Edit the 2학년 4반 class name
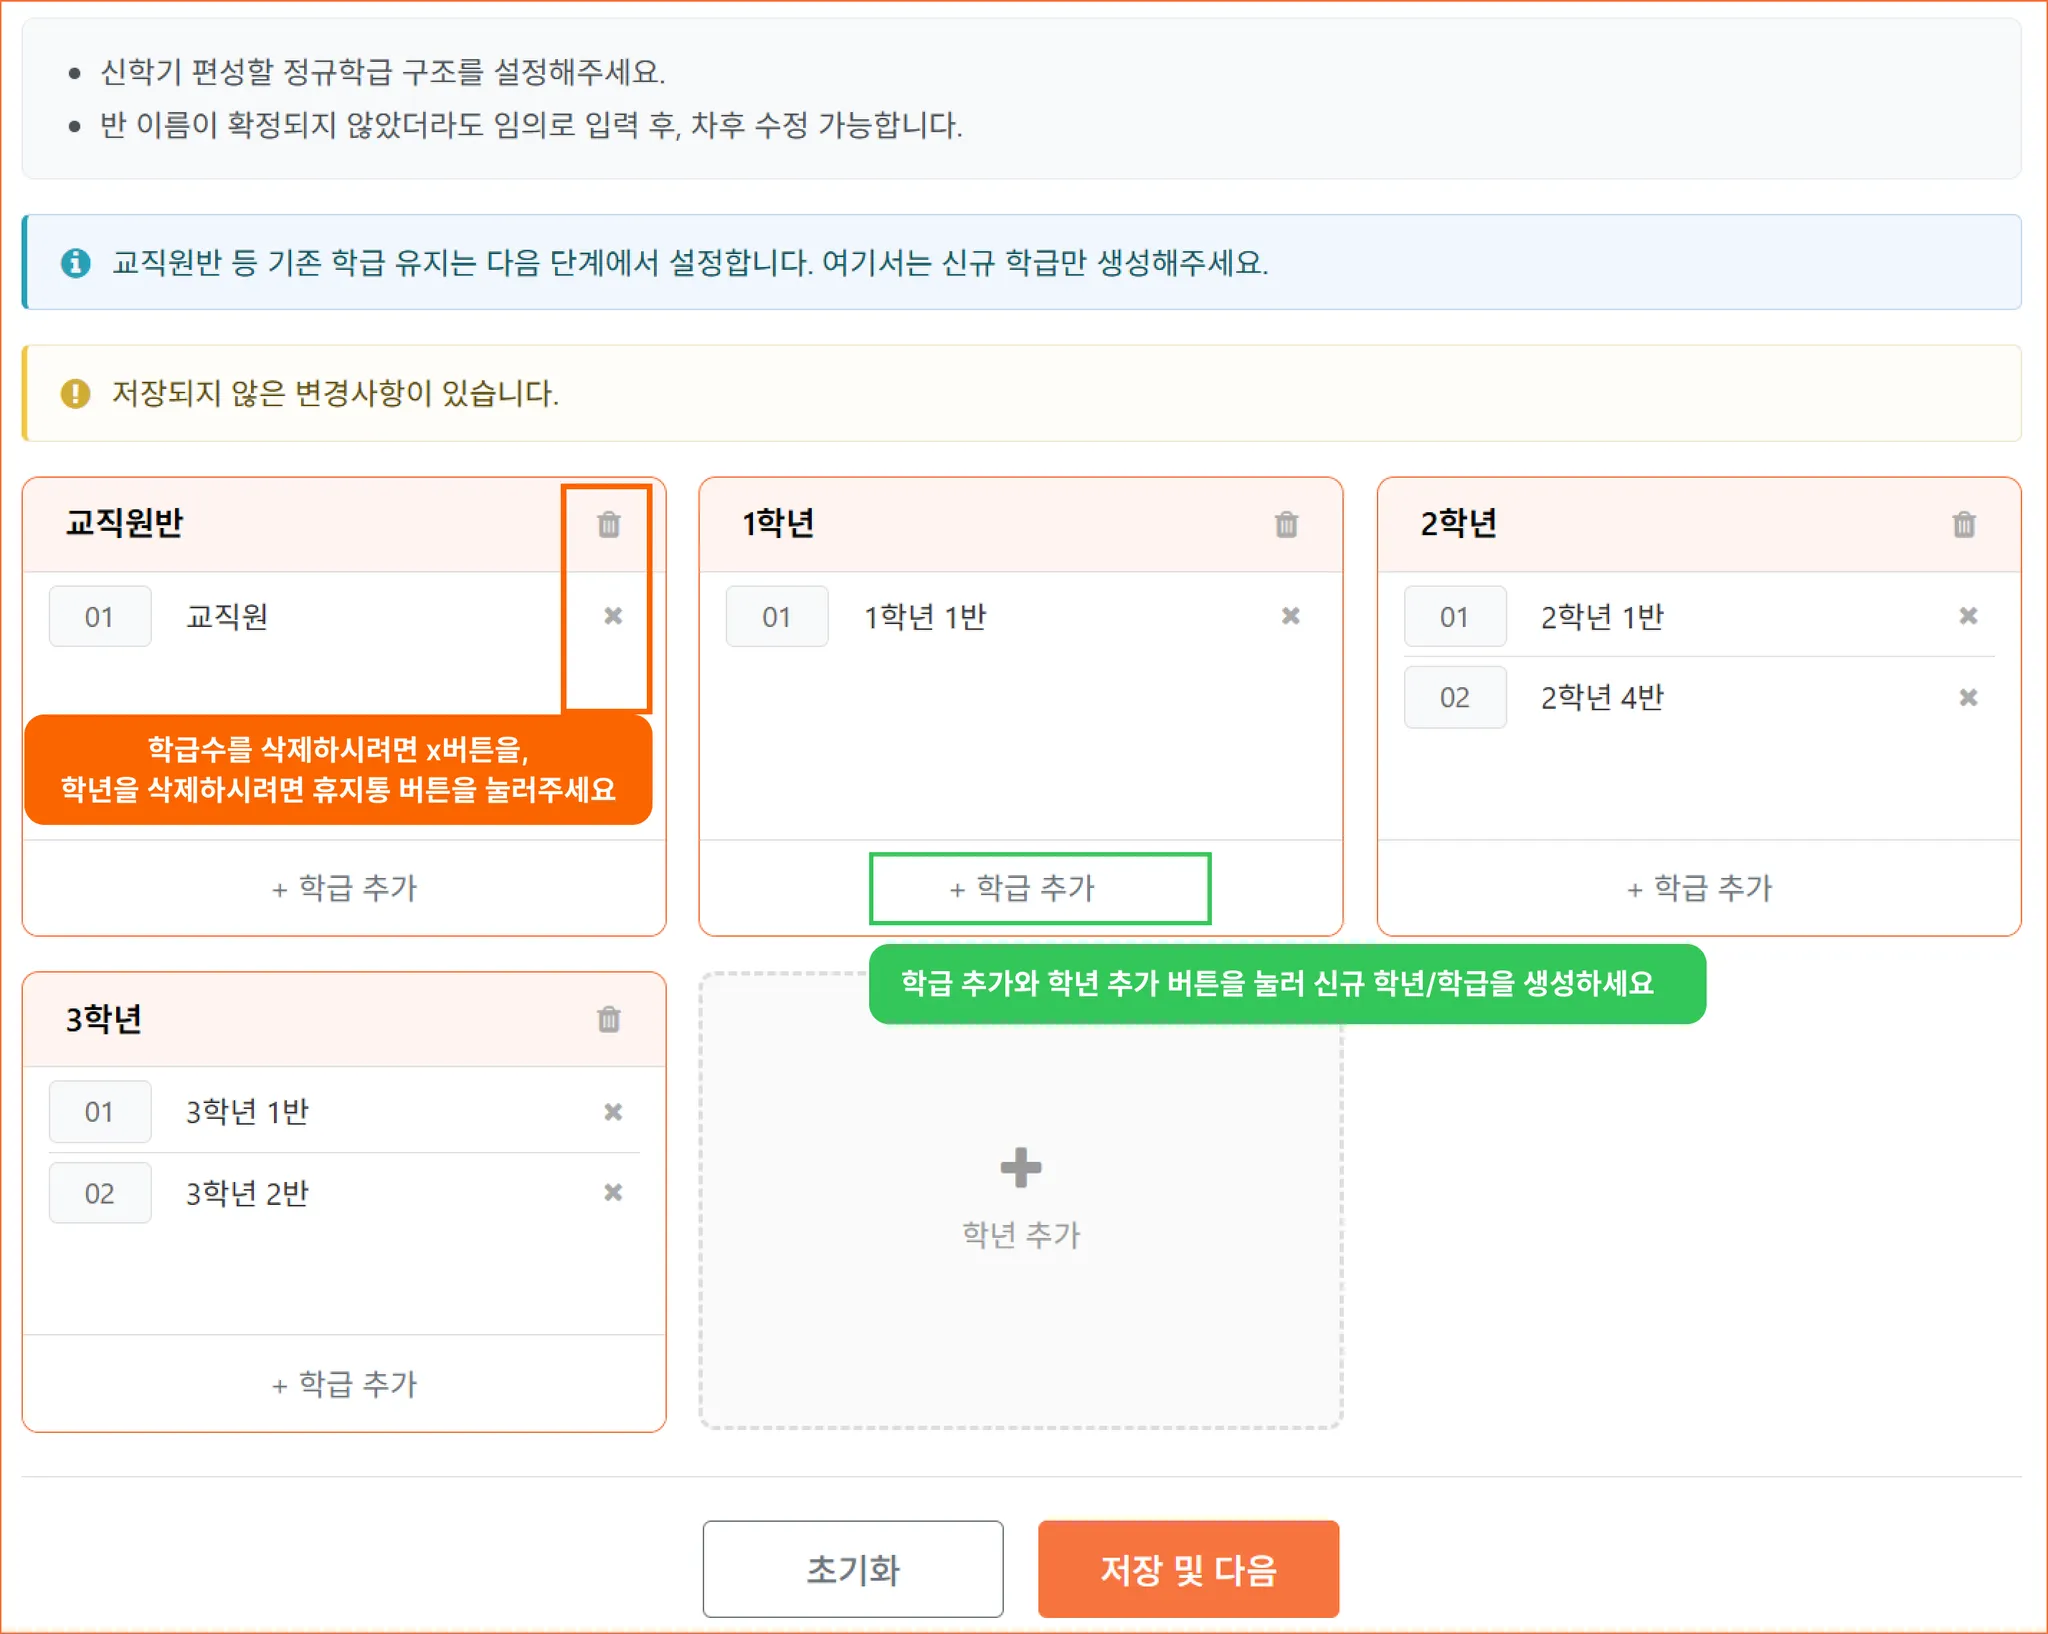Viewport: 2048px width, 1634px height. click(1602, 697)
